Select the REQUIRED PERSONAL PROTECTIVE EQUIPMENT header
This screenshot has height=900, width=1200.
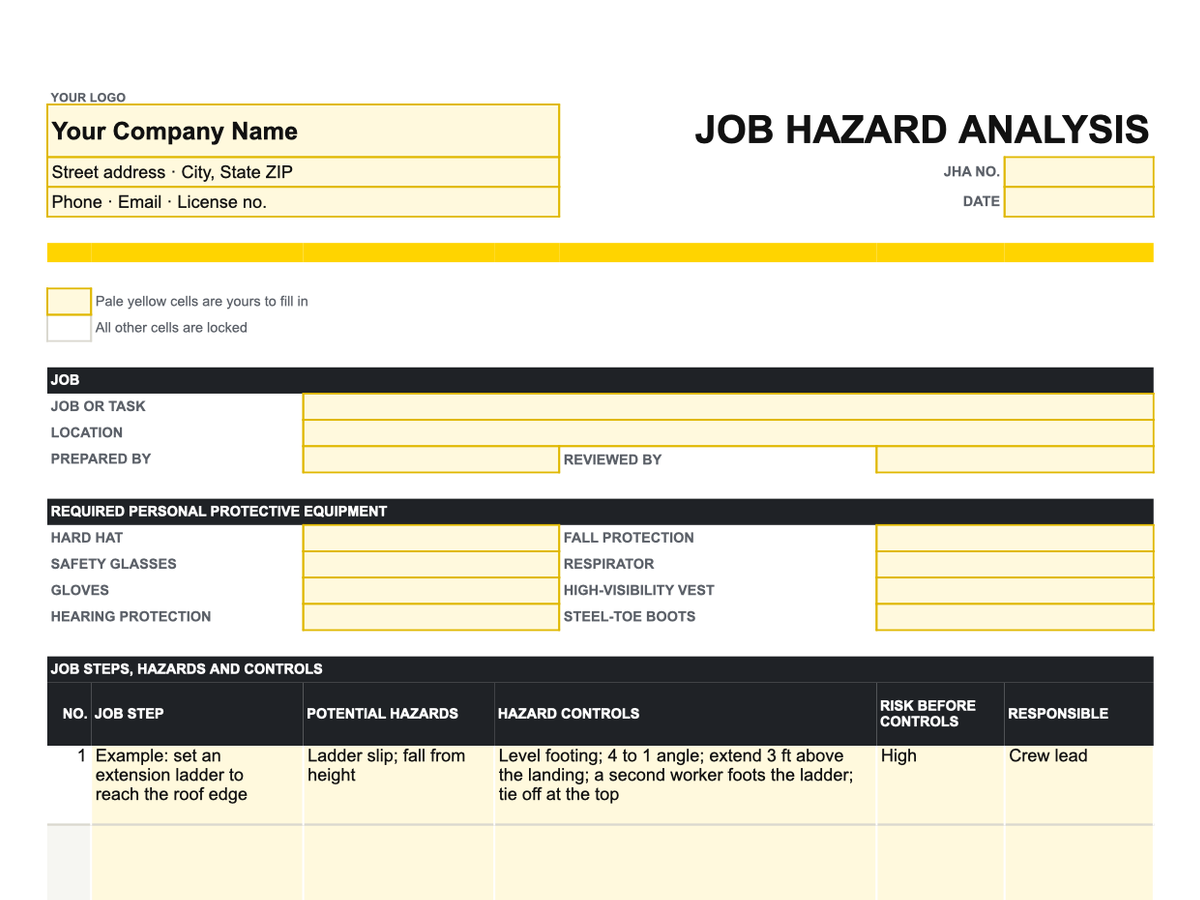(x=600, y=511)
